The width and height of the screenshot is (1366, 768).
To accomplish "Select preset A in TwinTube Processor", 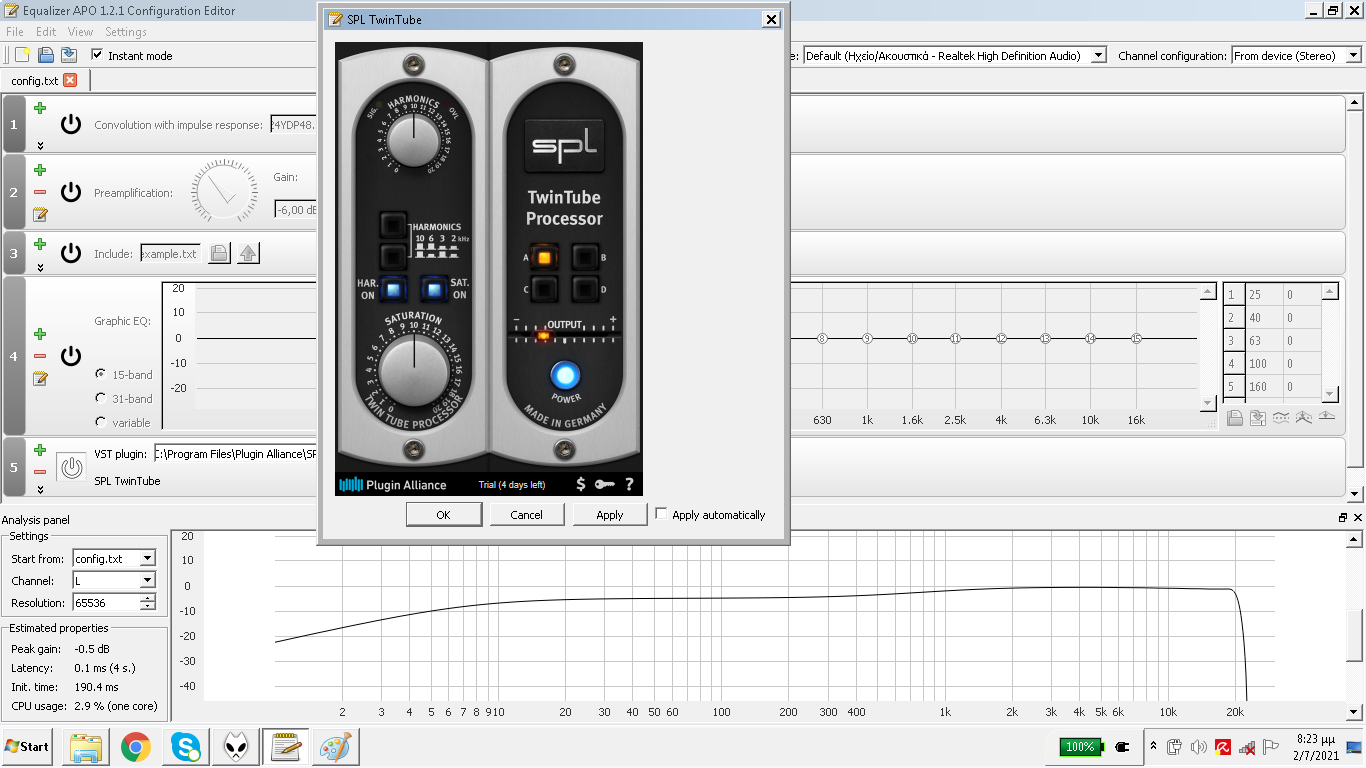I will [543, 257].
